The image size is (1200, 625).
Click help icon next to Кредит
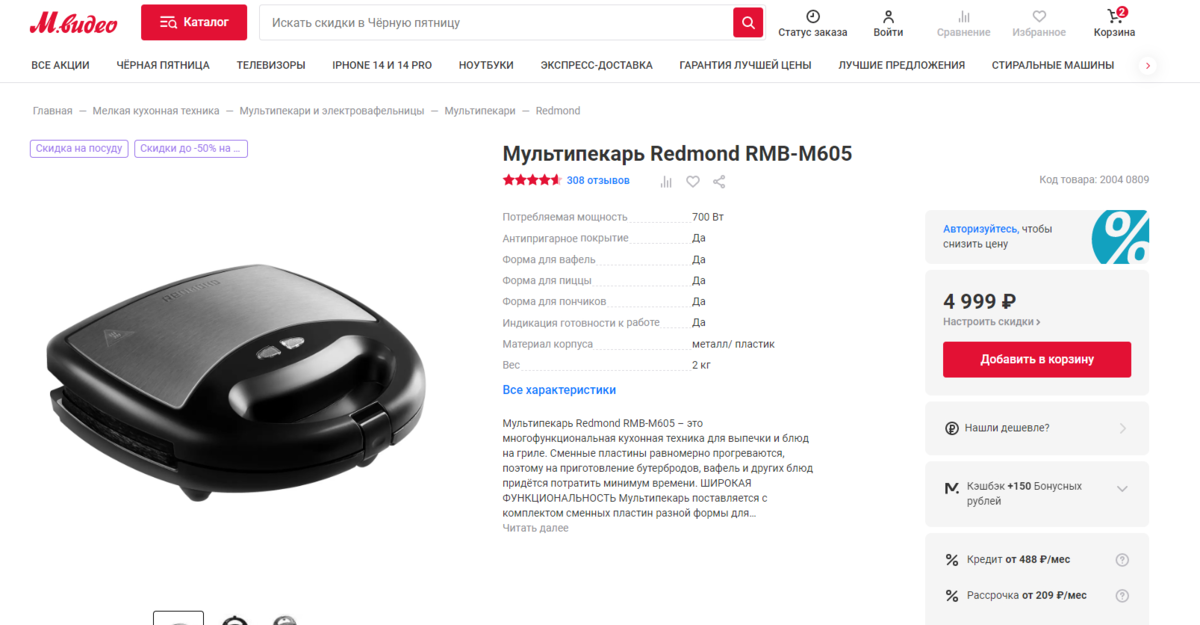1122,560
